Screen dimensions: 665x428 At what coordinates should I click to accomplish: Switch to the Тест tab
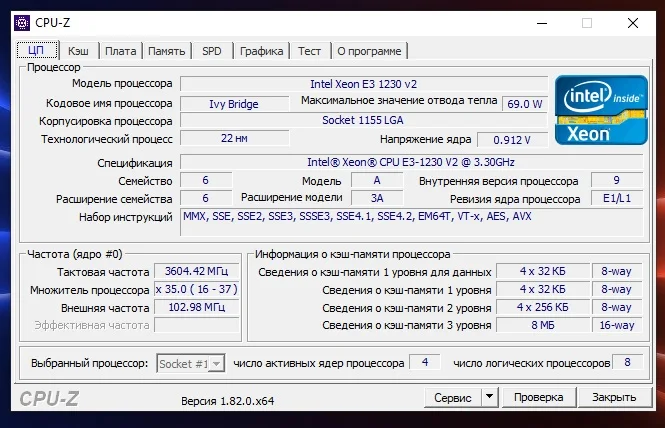coord(309,51)
